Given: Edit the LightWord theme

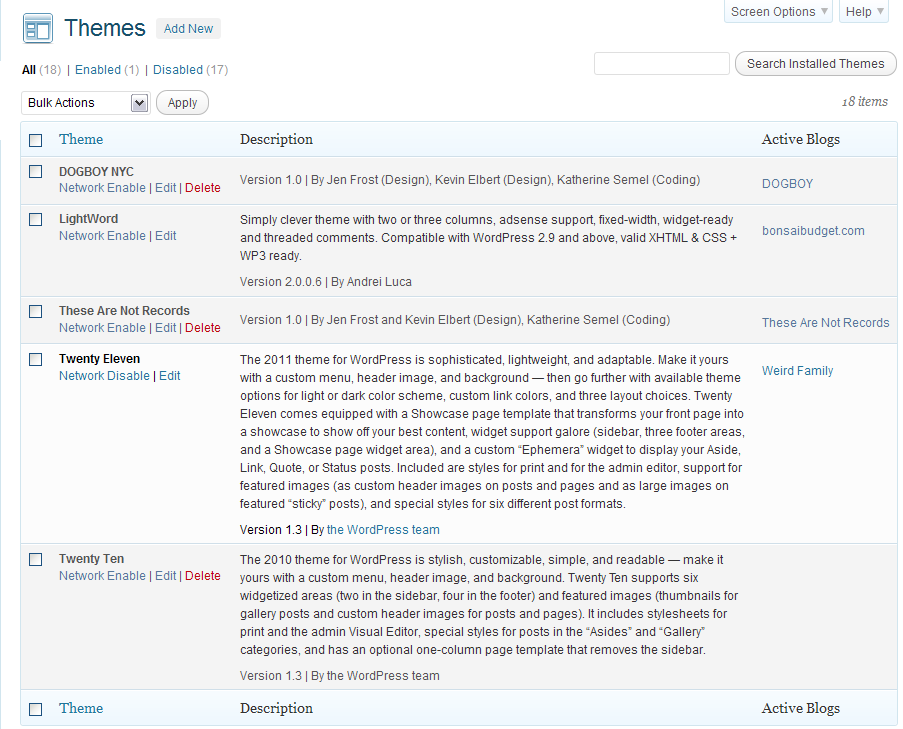Looking at the screenshot, I should [x=165, y=236].
